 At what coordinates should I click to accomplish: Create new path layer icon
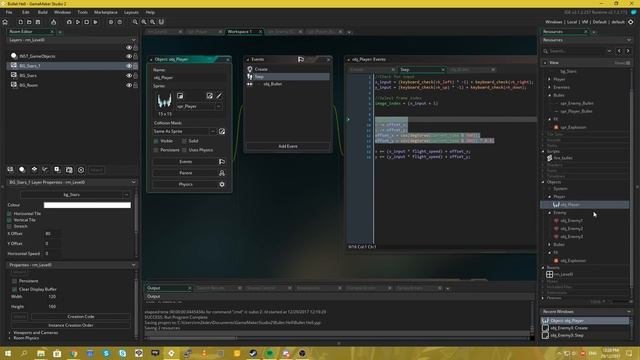45,170
